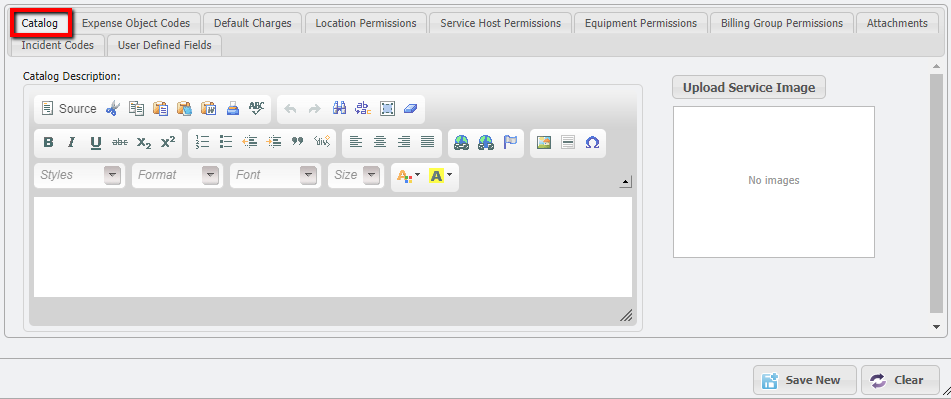Apply Underline formatting
This screenshot has height=399, width=951.
coord(96,142)
